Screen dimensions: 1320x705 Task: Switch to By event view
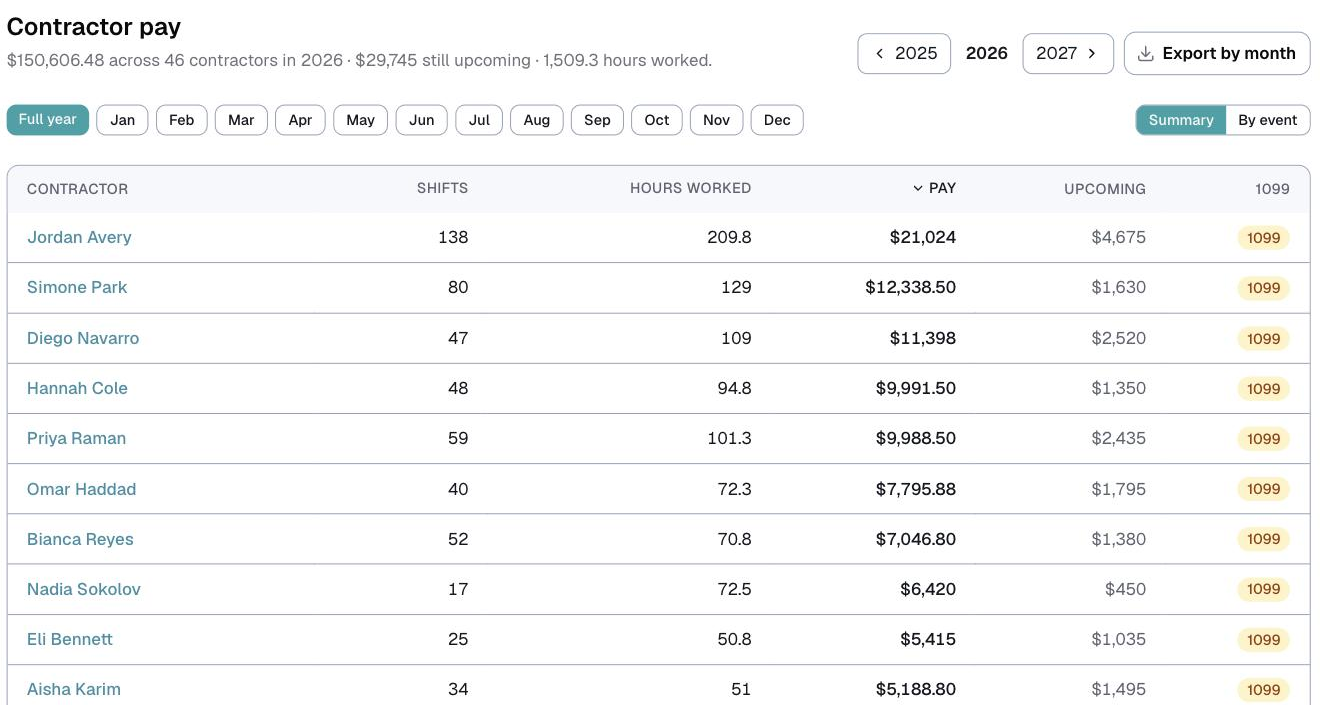[1268, 120]
